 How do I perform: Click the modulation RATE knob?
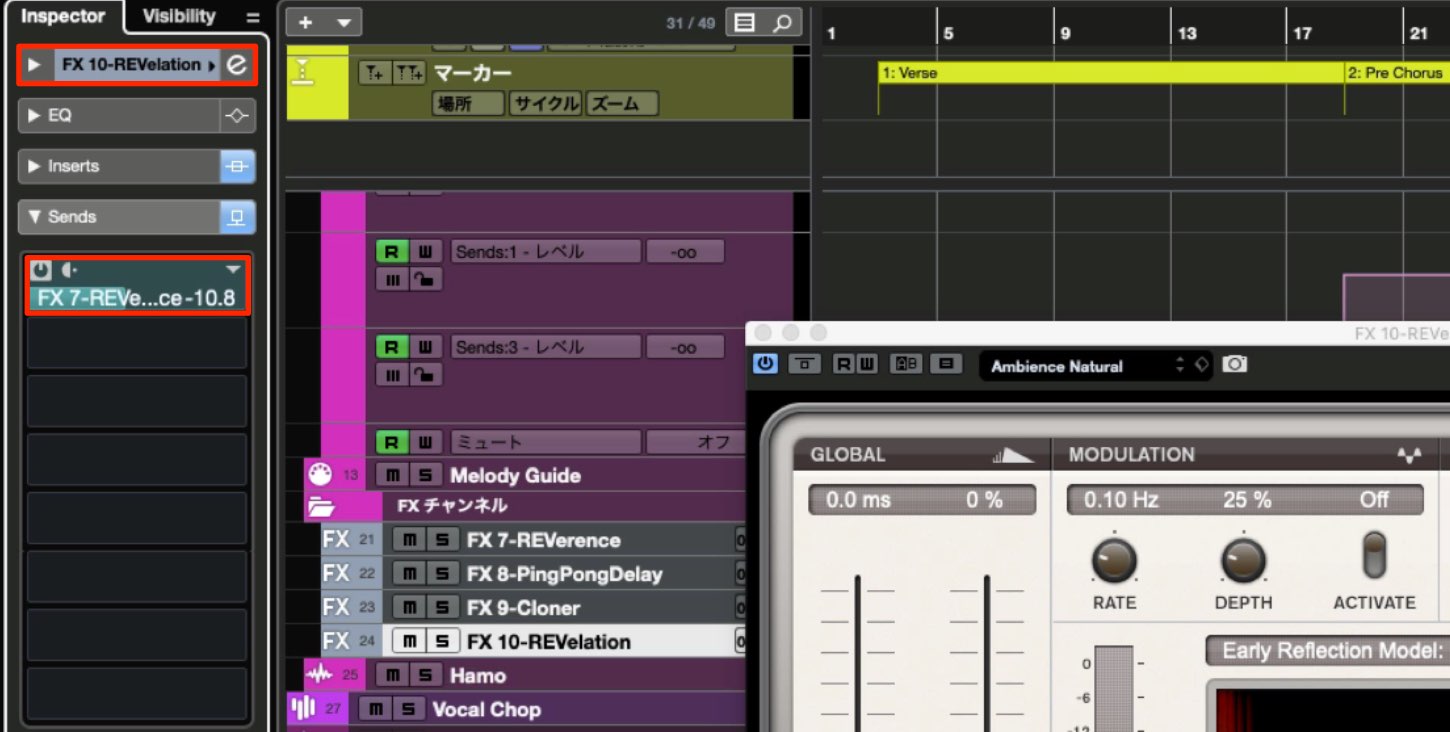tap(1114, 561)
